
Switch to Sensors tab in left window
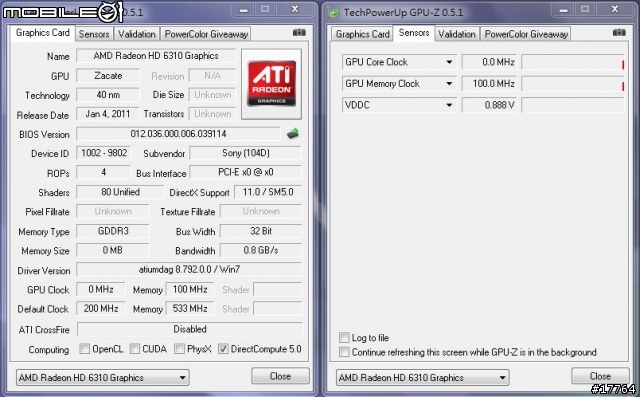94,34
